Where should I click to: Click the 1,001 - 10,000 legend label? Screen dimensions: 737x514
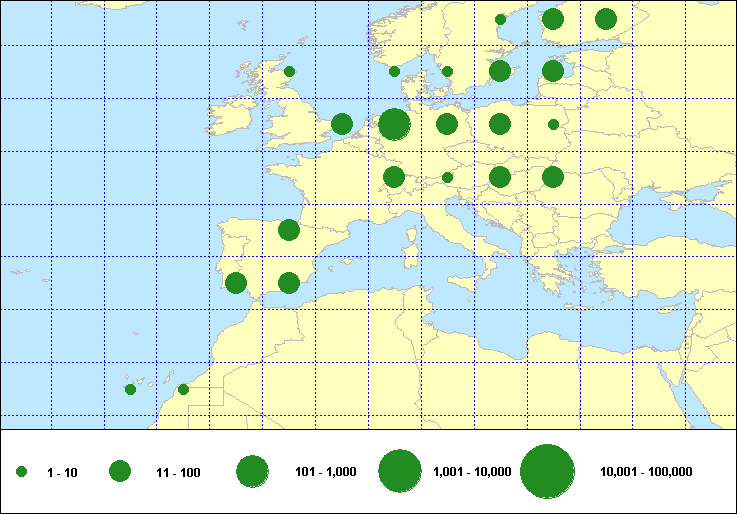(x=472, y=472)
